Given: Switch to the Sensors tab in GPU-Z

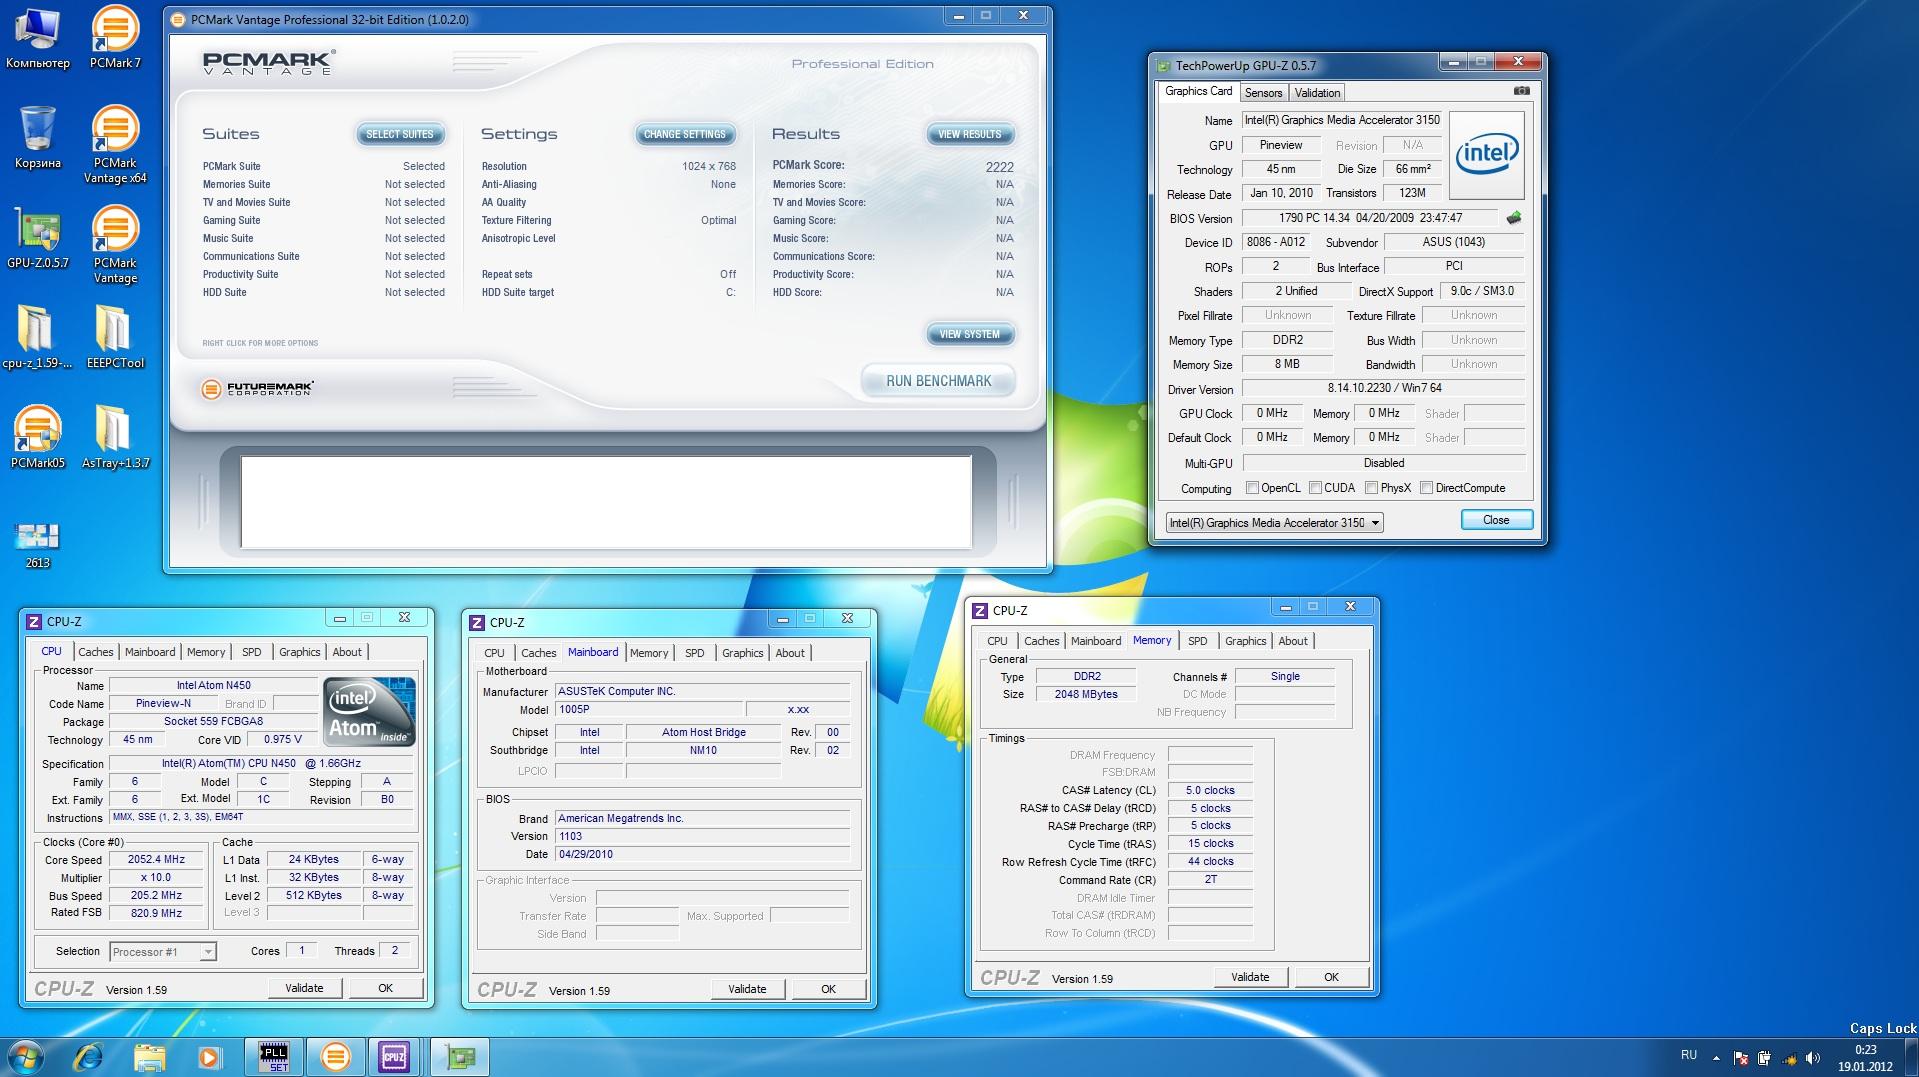Looking at the screenshot, I should pyautogui.click(x=1263, y=92).
